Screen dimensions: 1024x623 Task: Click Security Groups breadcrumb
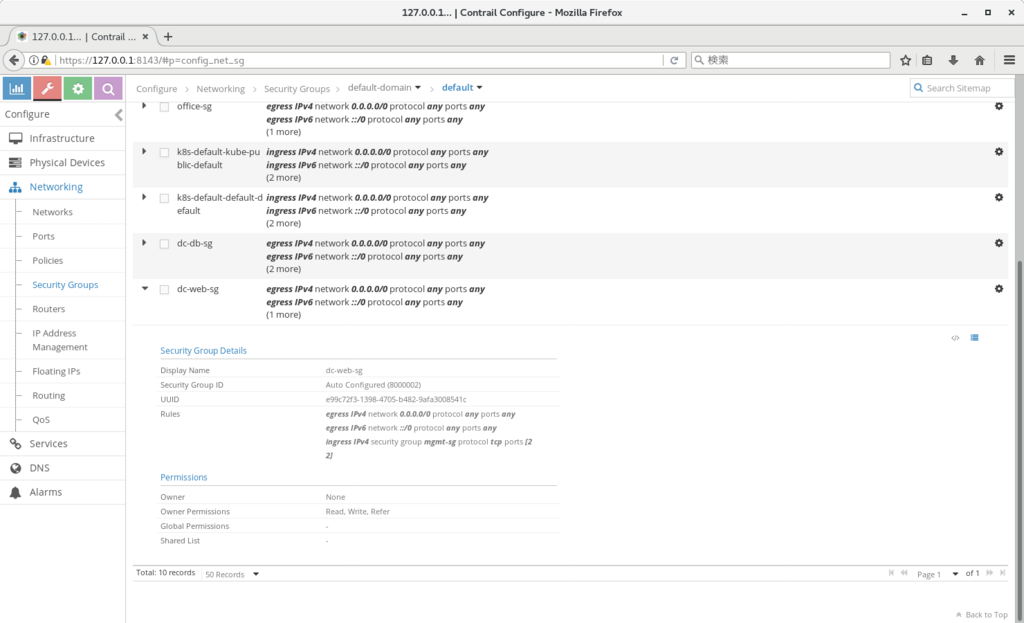296,89
